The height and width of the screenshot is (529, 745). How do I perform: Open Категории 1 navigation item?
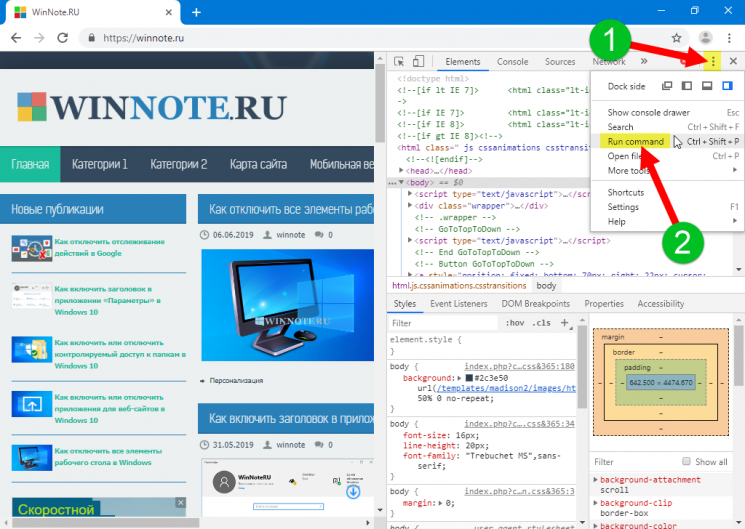99,164
